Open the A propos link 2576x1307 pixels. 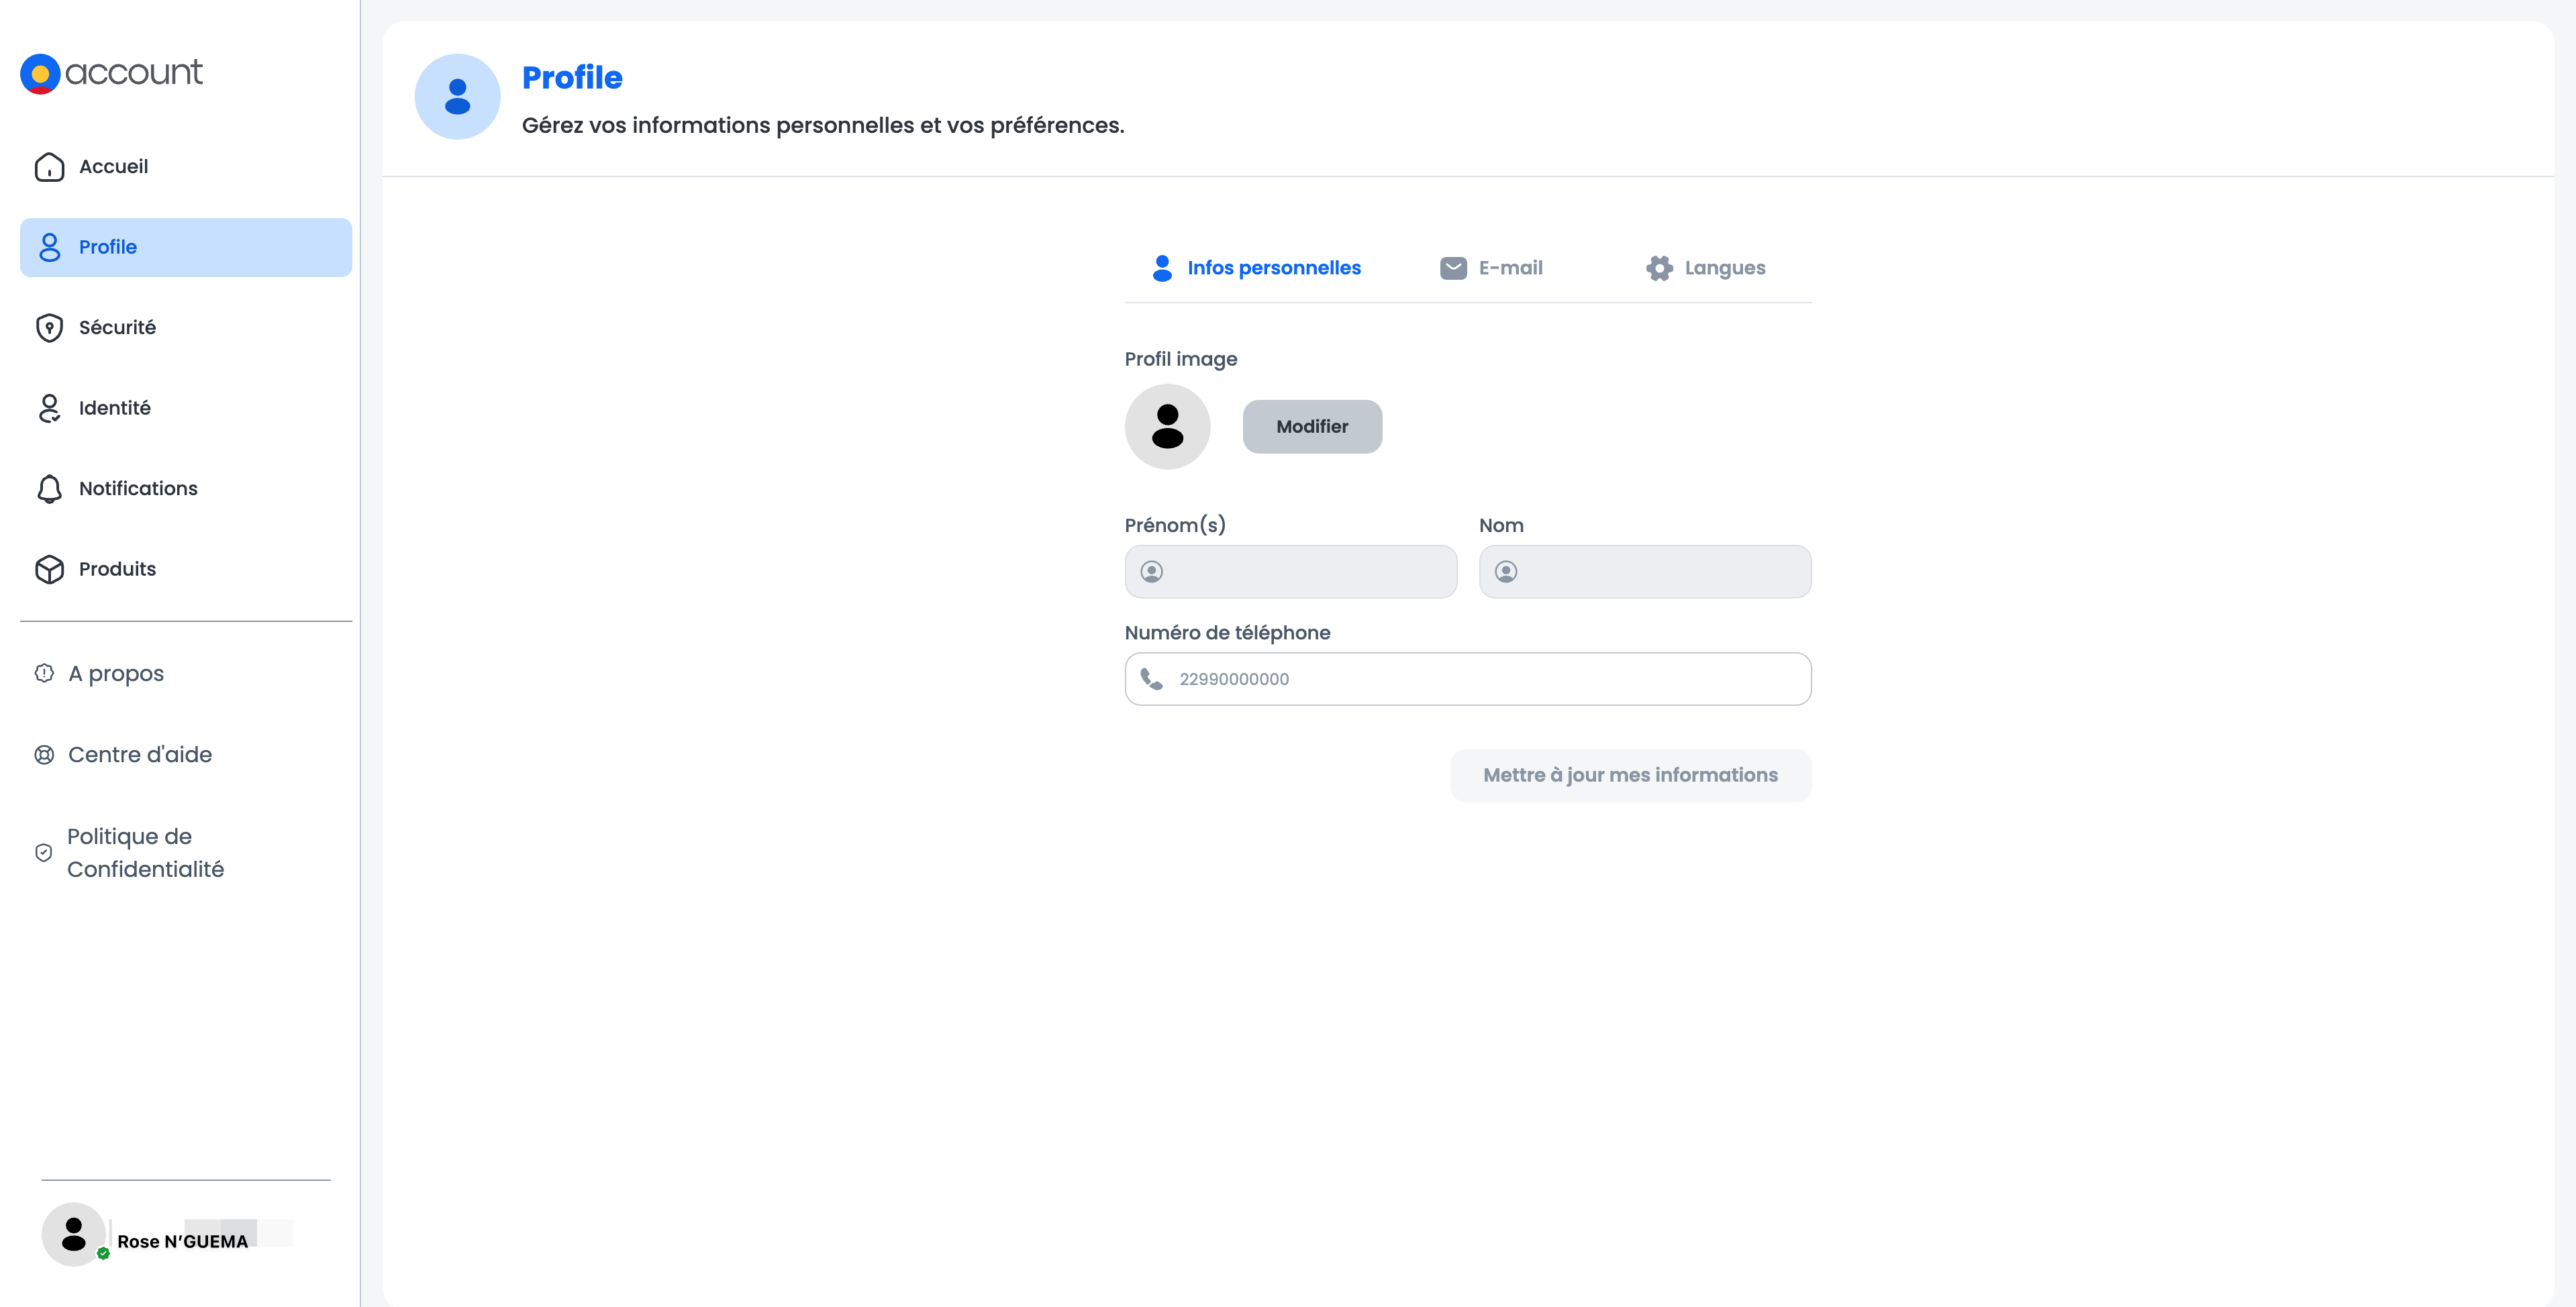pyautogui.click(x=115, y=674)
